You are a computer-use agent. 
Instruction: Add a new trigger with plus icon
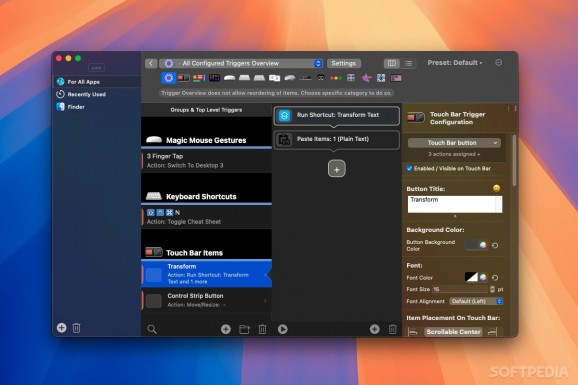click(x=226, y=329)
